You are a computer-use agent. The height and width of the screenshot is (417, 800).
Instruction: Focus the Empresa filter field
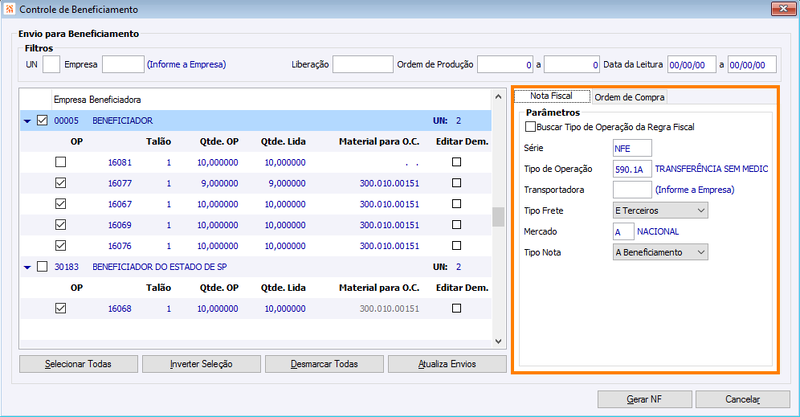tap(123, 64)
